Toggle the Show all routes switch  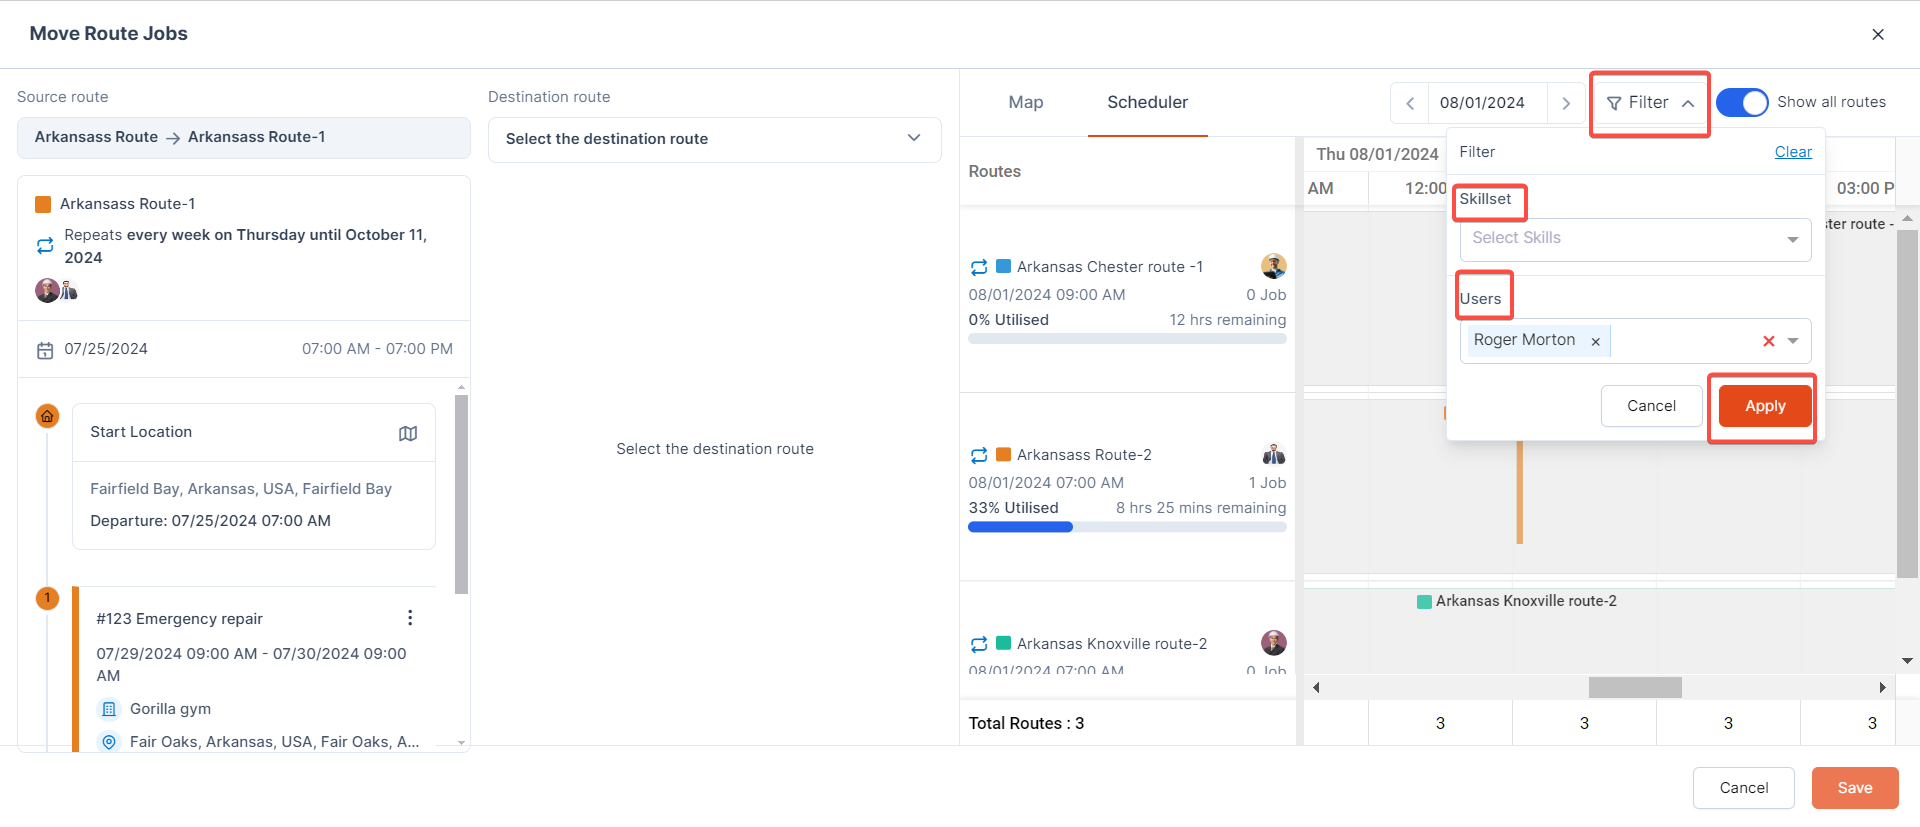point(1742,102)
